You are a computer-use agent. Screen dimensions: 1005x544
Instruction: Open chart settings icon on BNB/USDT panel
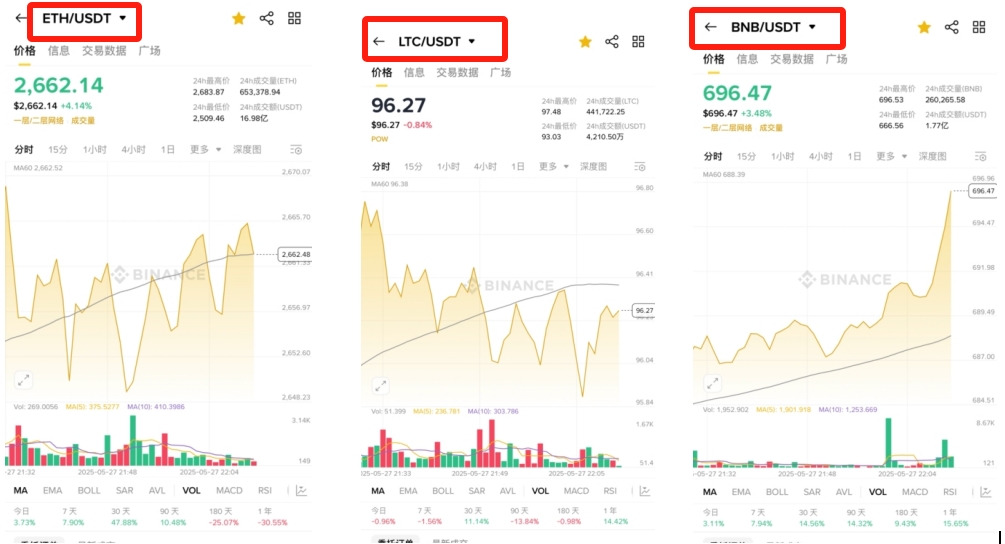(x=981, y=156)
